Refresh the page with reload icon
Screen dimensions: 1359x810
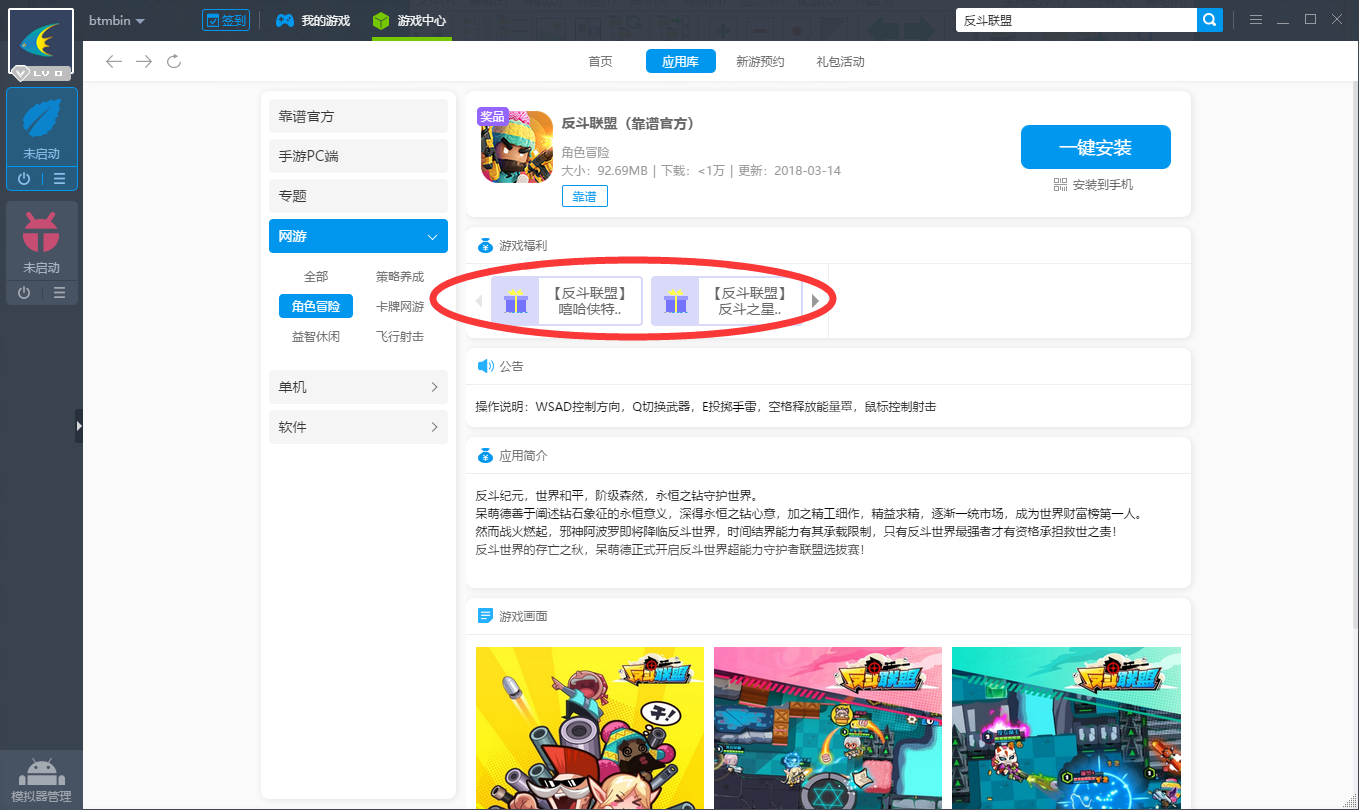(174, 62)
